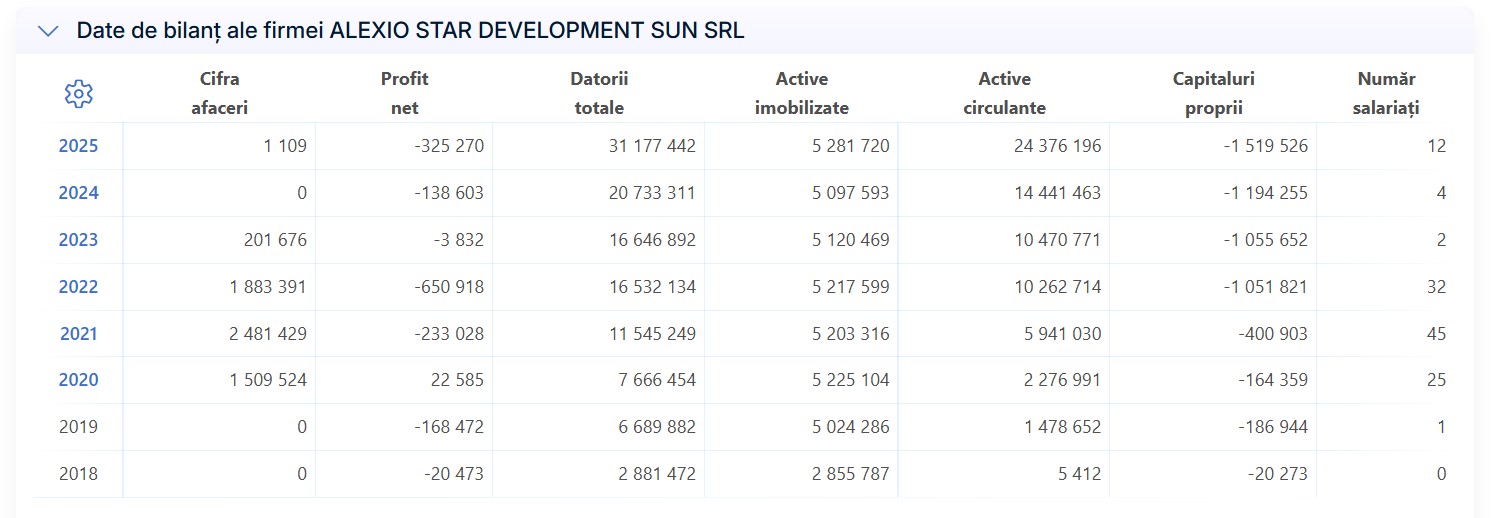Select active circulante value 14 441 463

[1057, 193]
